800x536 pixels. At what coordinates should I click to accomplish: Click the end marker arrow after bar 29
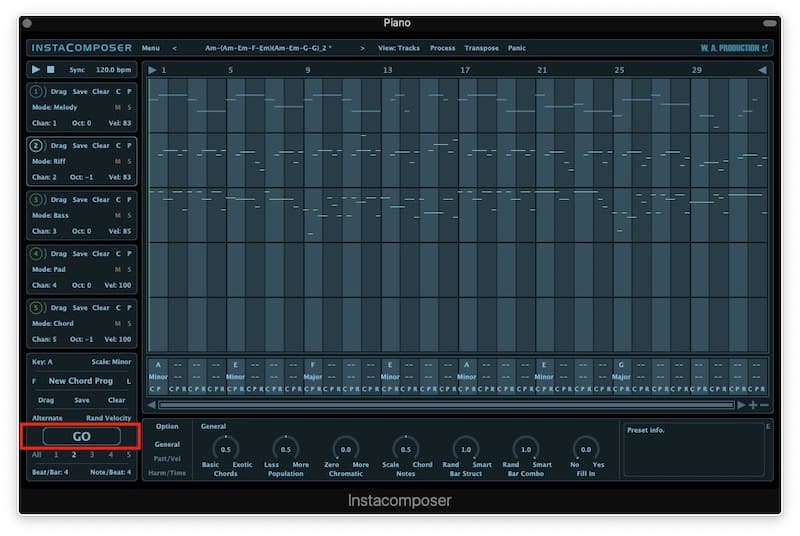762,70
